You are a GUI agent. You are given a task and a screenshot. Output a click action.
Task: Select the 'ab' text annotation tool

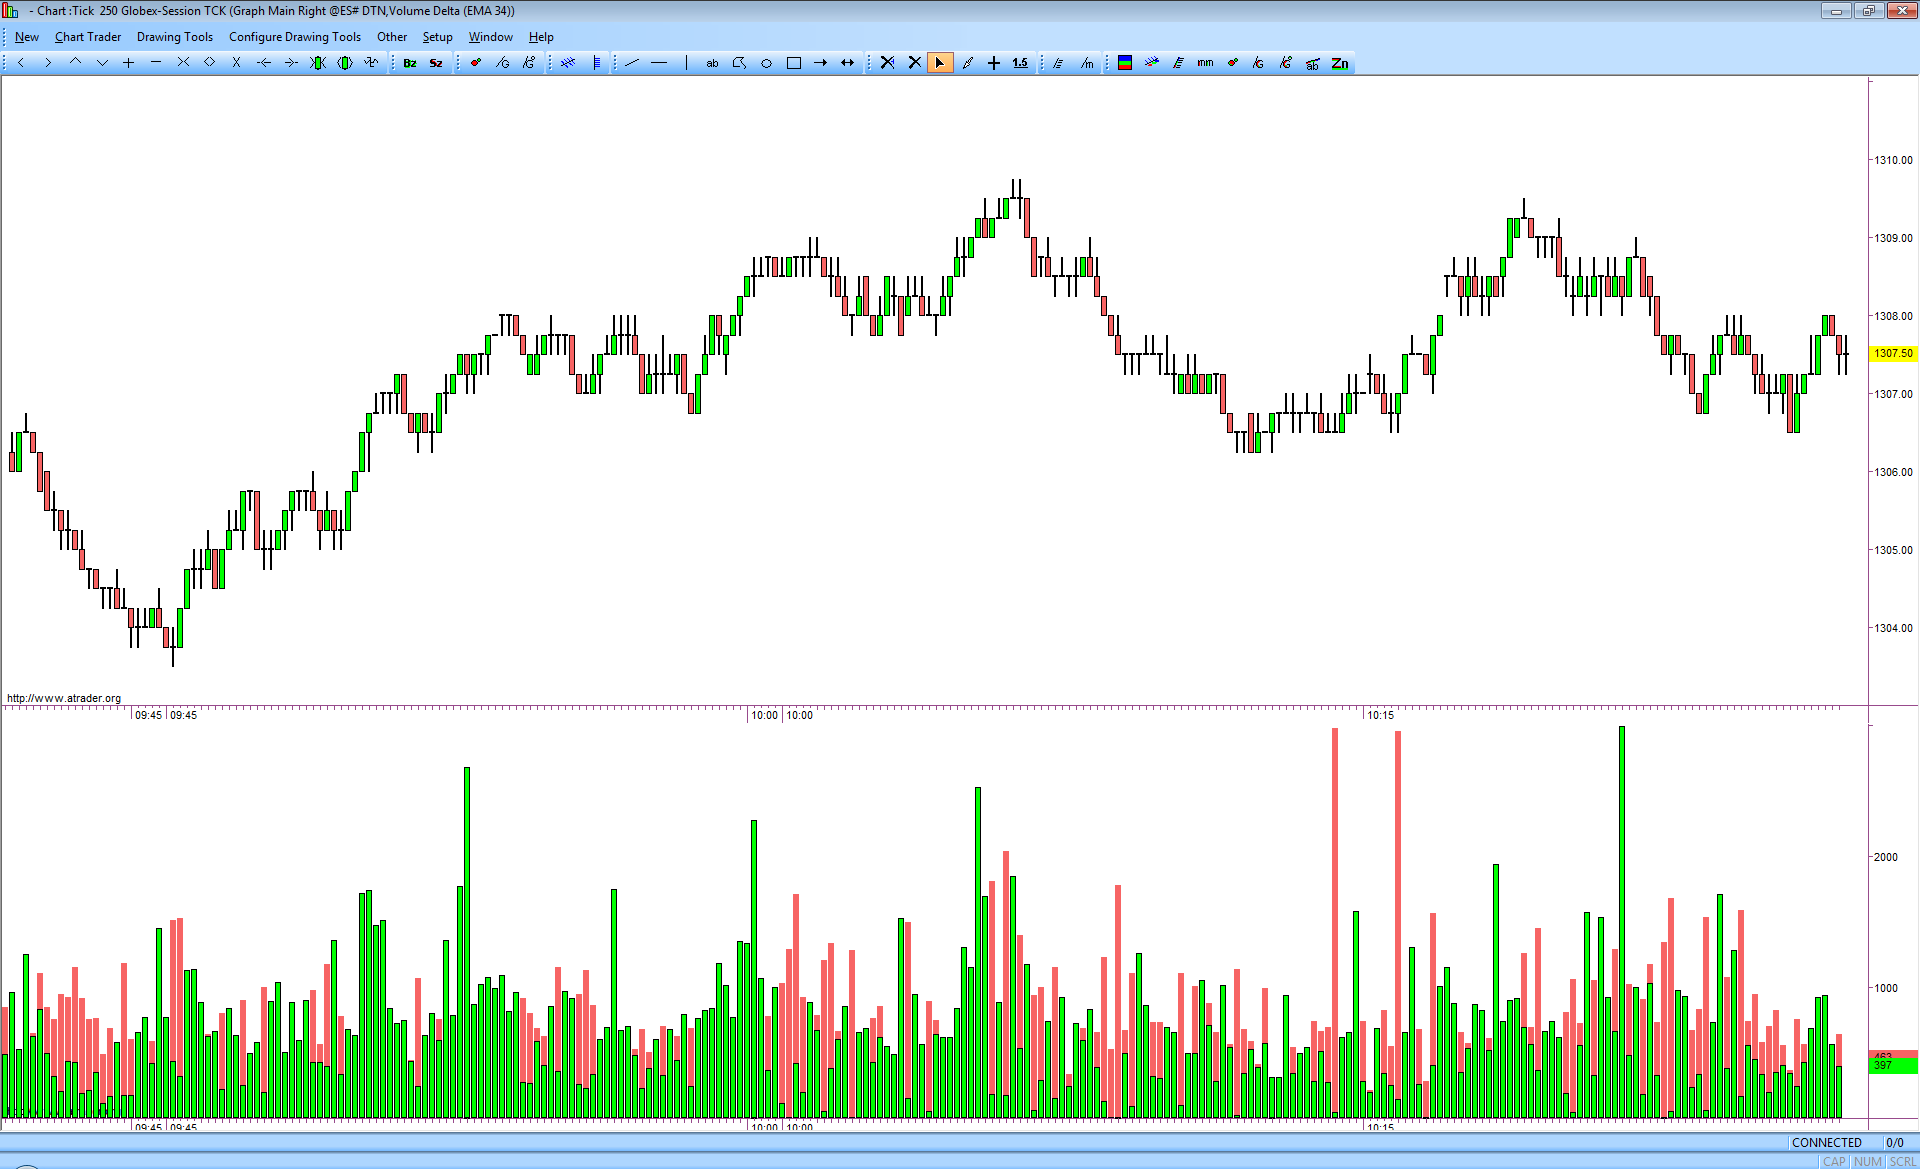click(x=712, y=63)
